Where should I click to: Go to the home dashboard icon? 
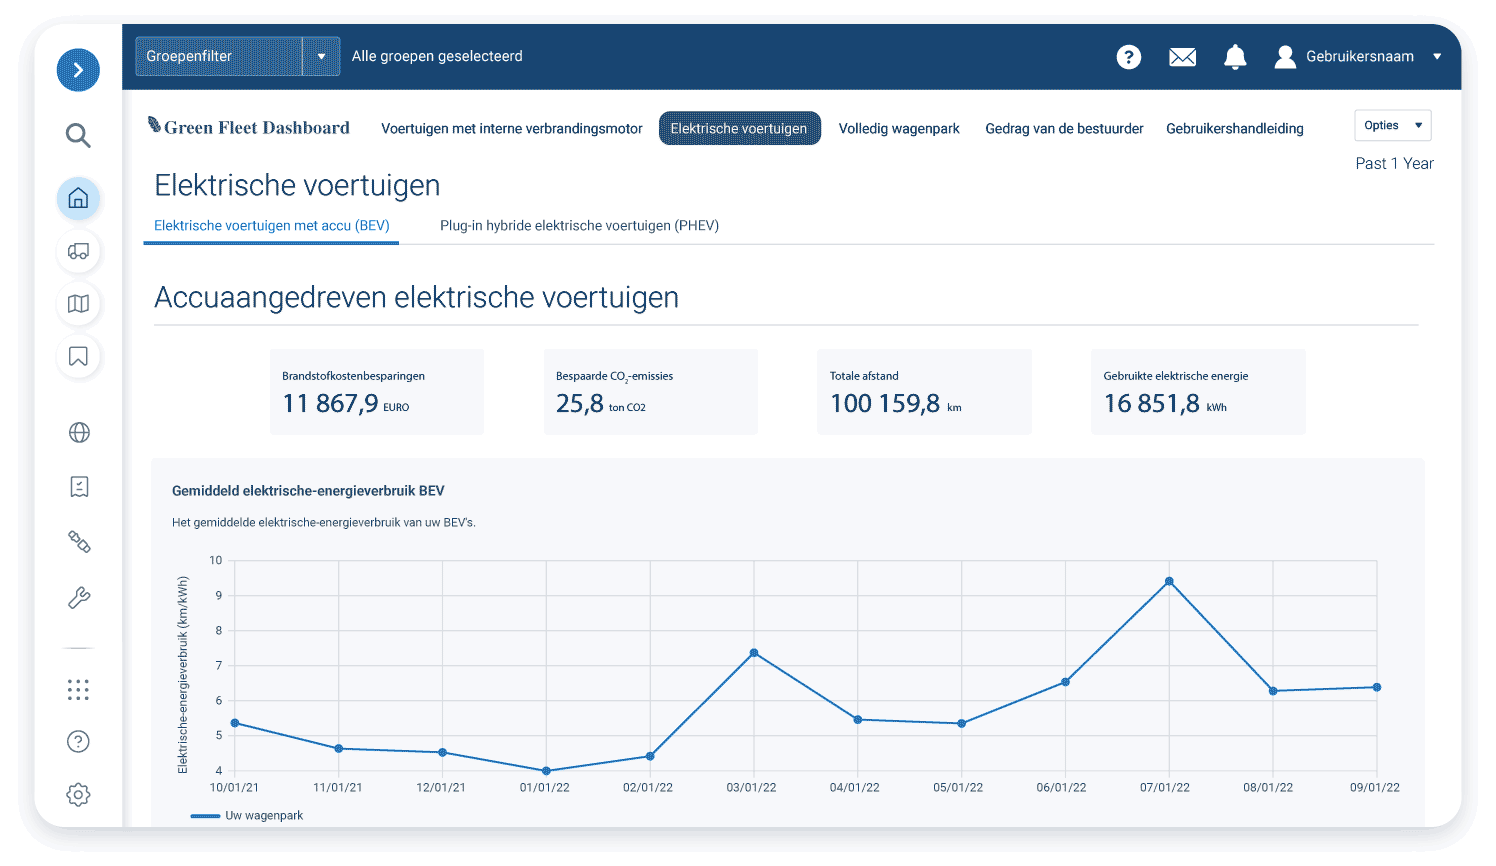point(78,198)
